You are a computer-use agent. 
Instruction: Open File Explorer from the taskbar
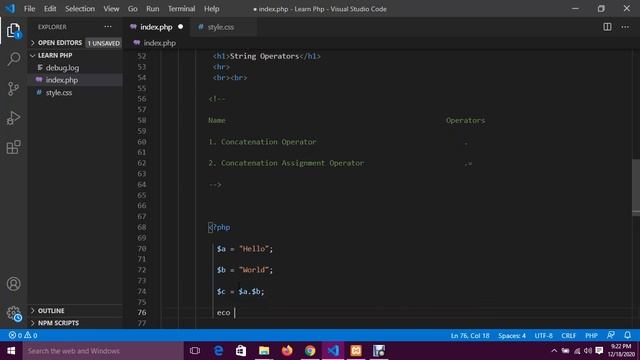click(x=264, y=351)
